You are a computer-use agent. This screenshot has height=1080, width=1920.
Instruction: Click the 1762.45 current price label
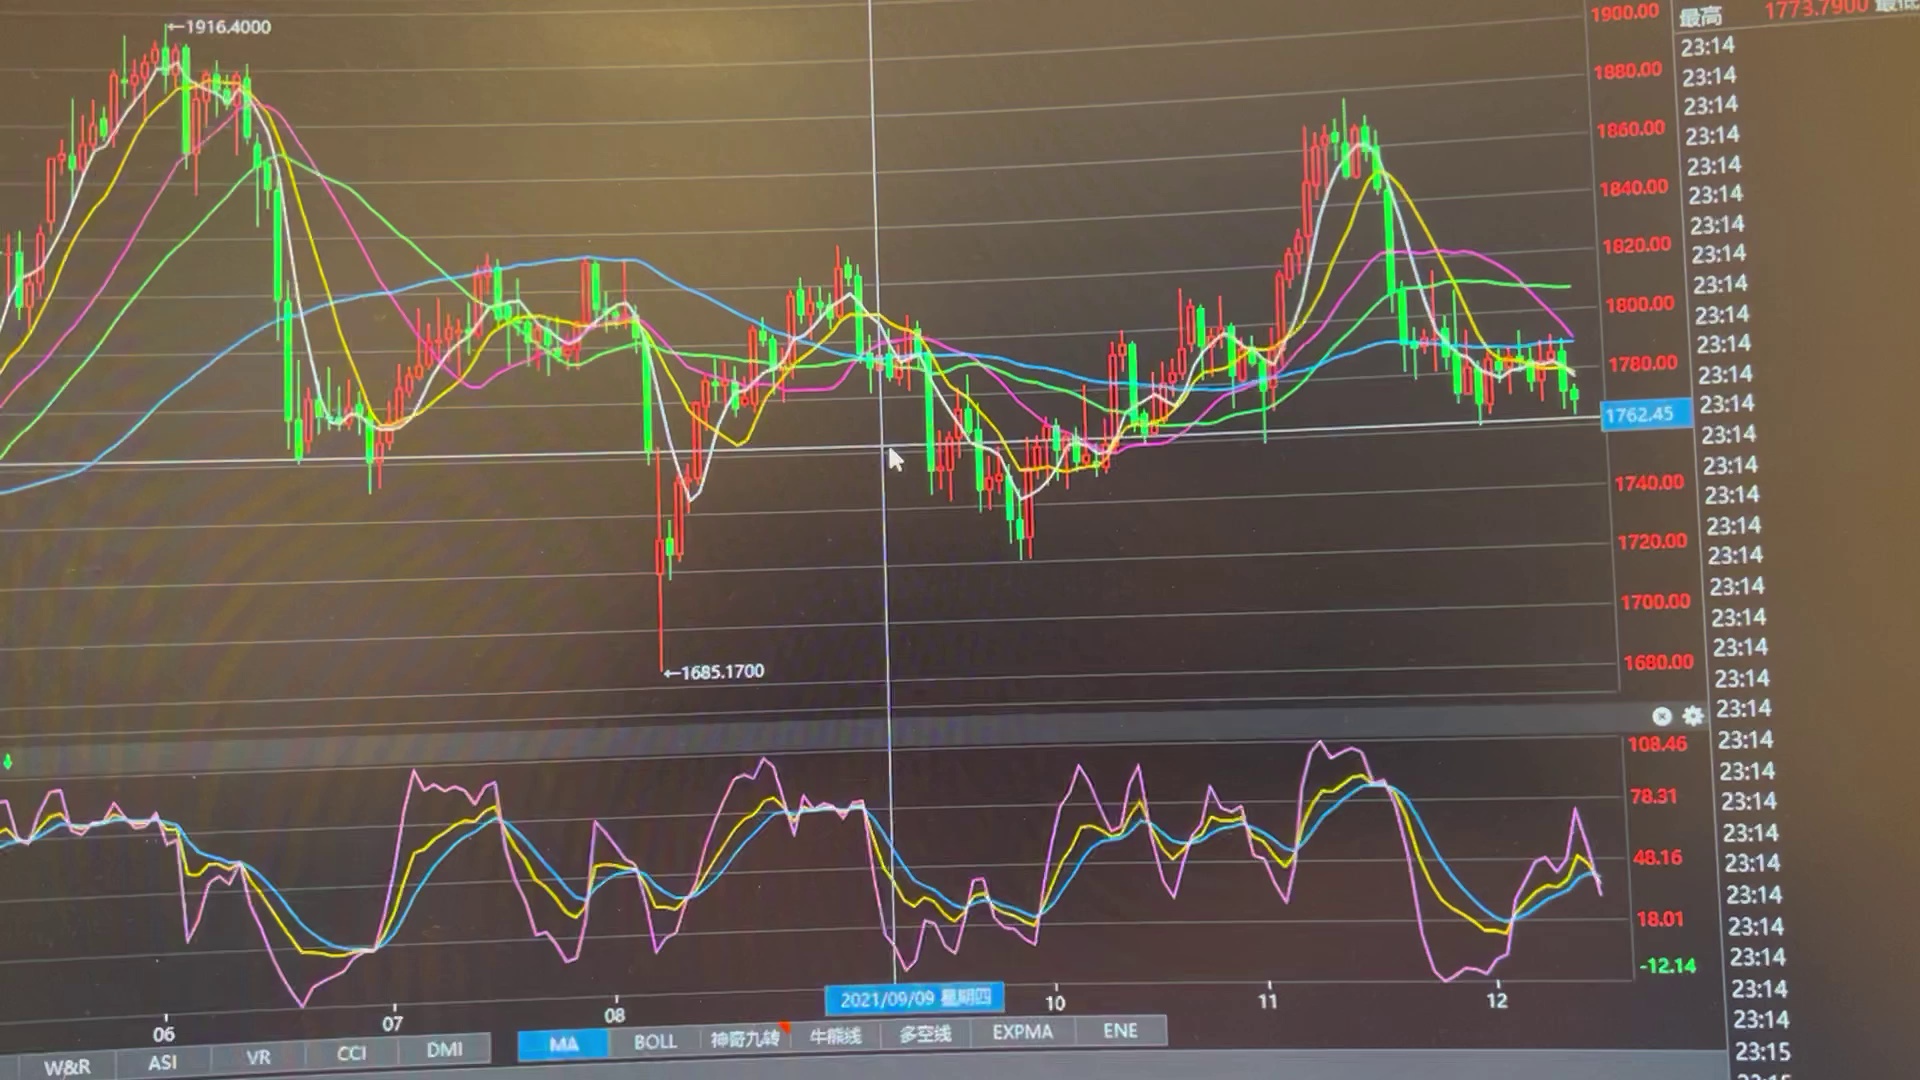(1645, 414)
